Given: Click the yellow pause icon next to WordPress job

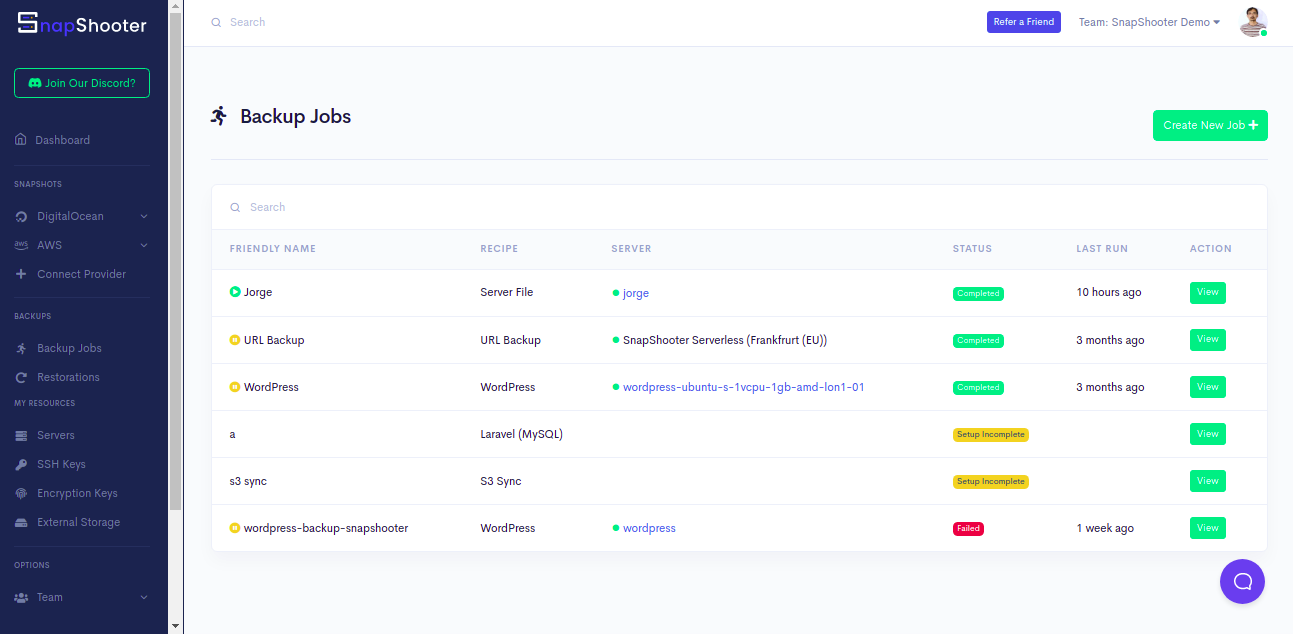Looking at the screenshot, I should pos(235,387).
